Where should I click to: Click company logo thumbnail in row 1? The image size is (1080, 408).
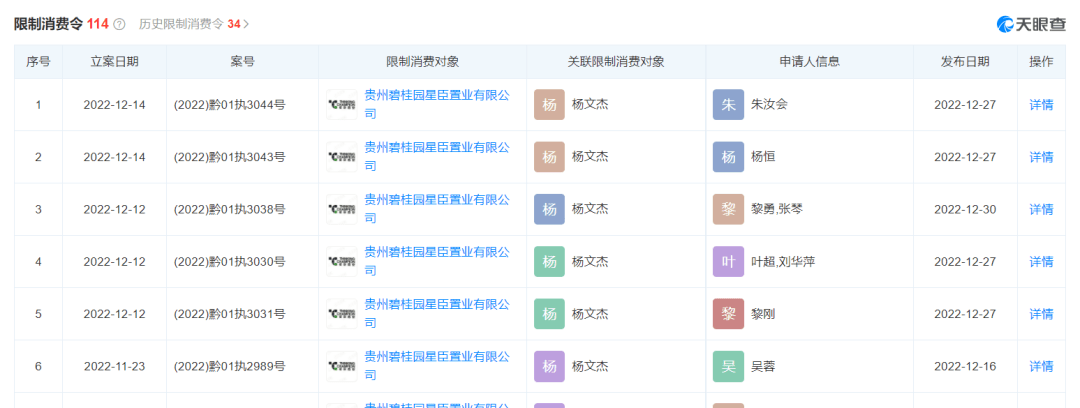pos(342,105)
